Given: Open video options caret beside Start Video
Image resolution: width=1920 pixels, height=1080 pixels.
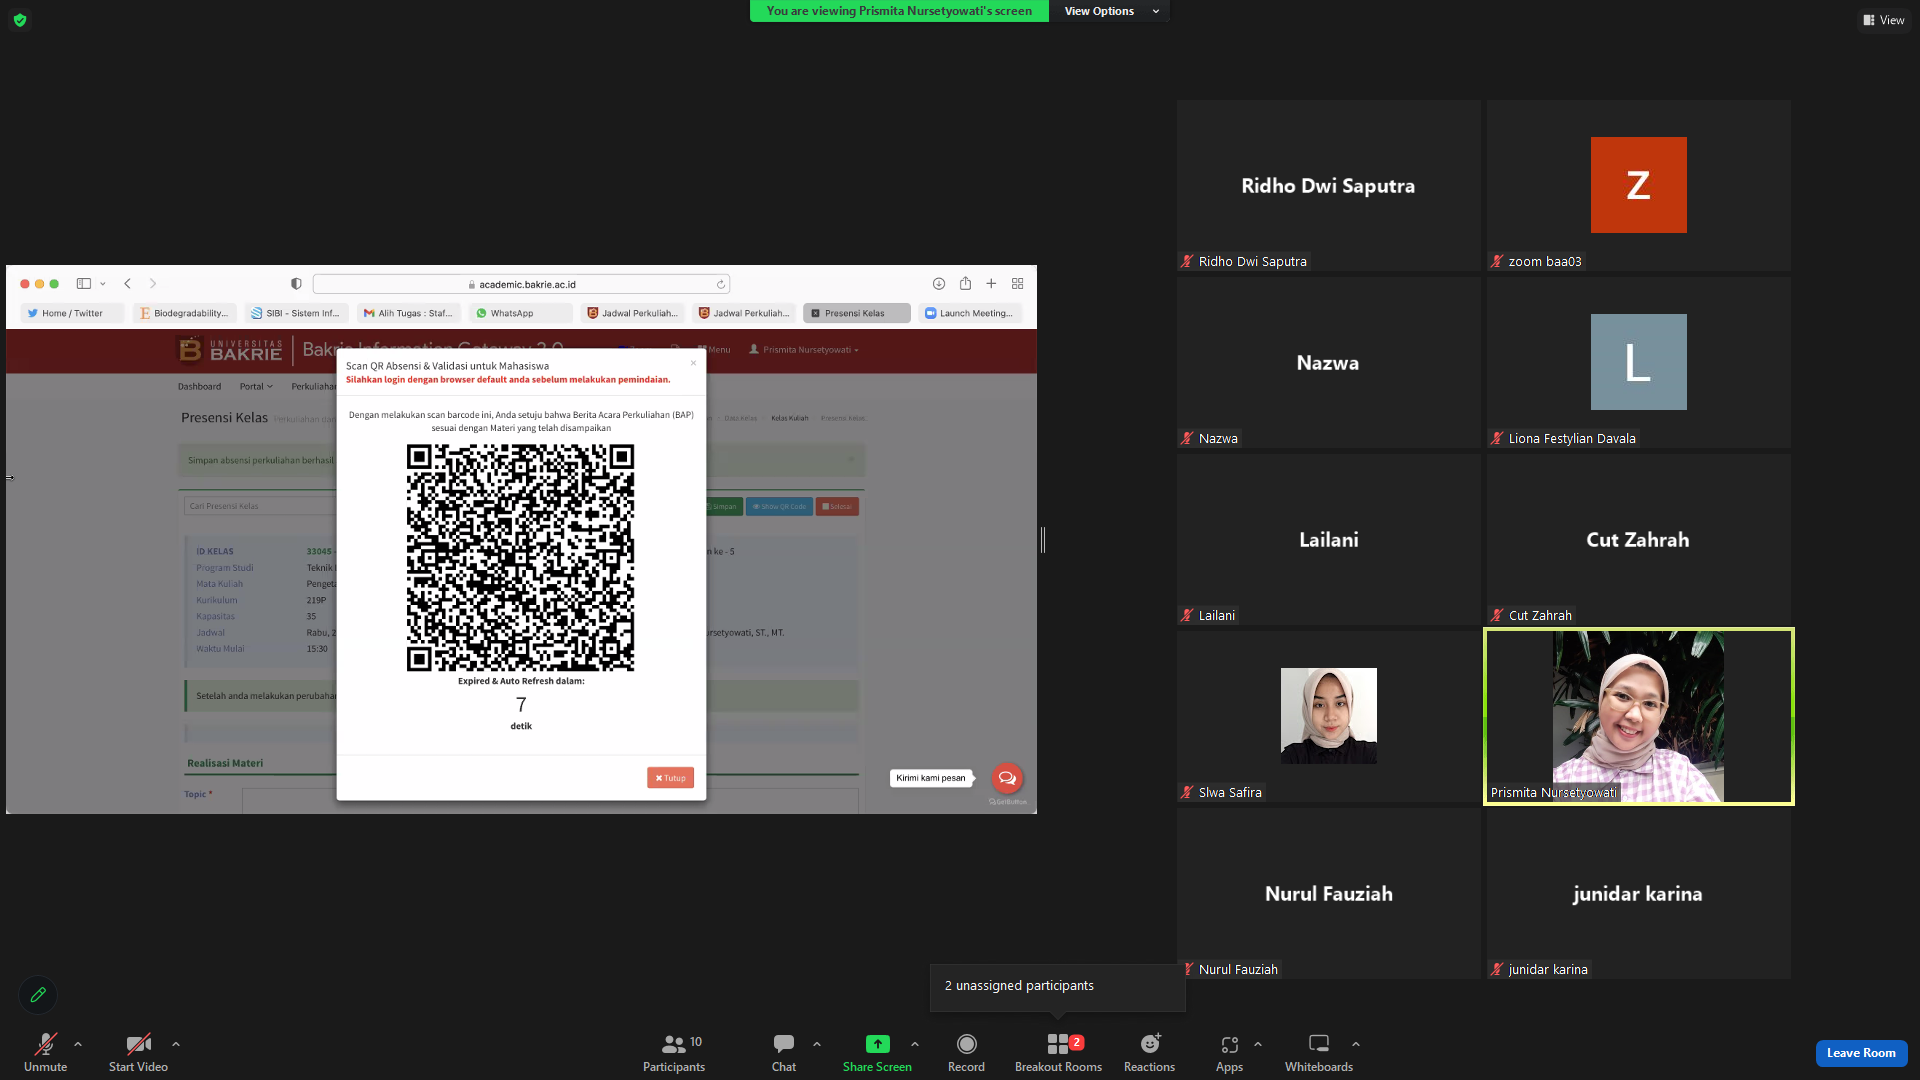Looking at the screenshot, I should [x=176, y=1044].
